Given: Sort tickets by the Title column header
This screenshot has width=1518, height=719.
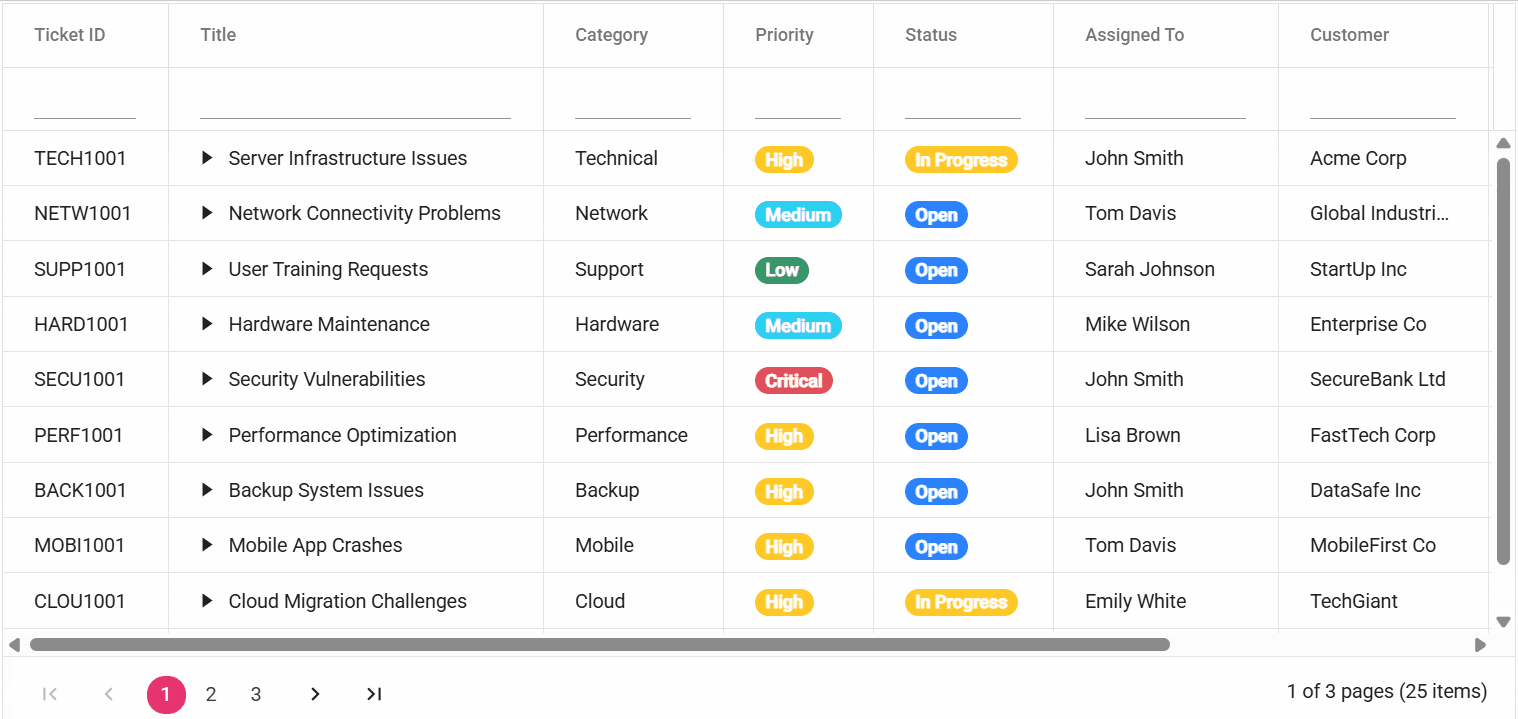Looking at the screenshot, I should click(218, 34).
